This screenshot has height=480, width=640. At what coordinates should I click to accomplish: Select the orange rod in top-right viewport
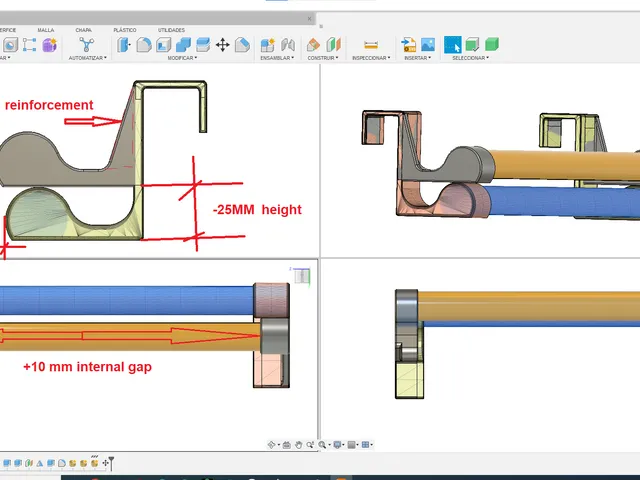[565, 165]
